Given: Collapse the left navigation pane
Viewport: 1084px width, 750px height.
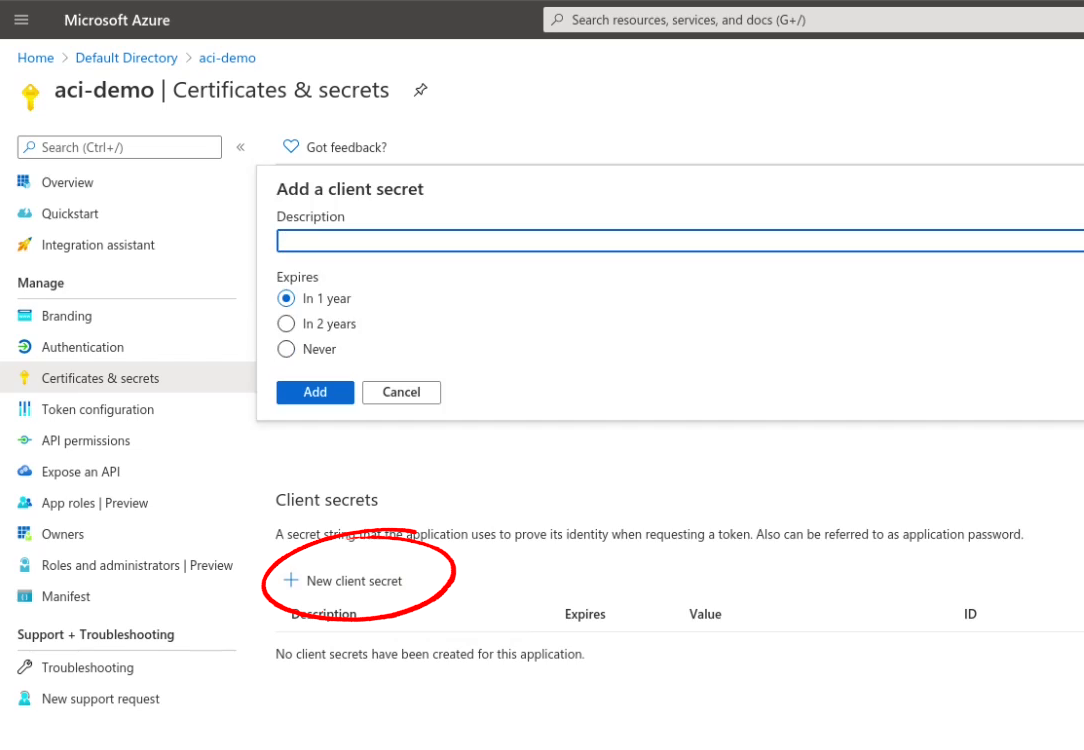Looking at the screenshot, I should [241, 147].
